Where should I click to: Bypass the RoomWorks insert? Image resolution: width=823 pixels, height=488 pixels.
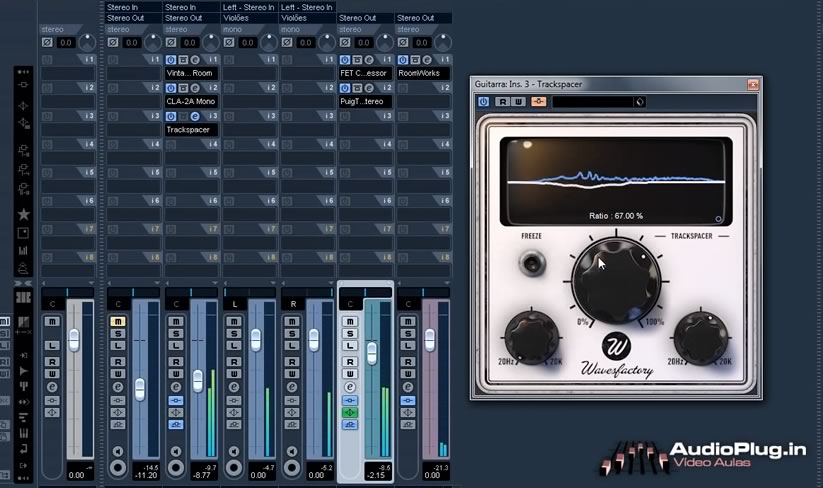[403, 60]
